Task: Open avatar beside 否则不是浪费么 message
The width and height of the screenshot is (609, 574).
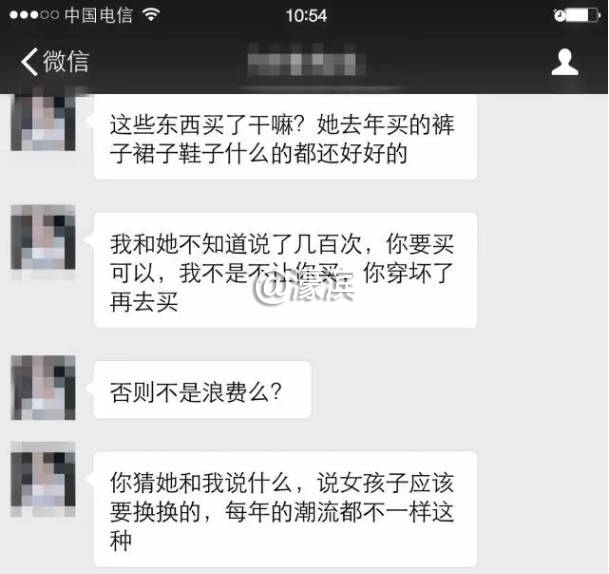Action: click(x=43, y=387)
